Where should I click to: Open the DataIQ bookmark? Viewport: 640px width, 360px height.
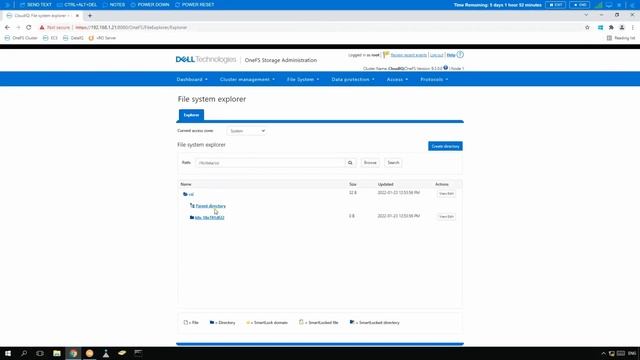(x=73, y=38)
